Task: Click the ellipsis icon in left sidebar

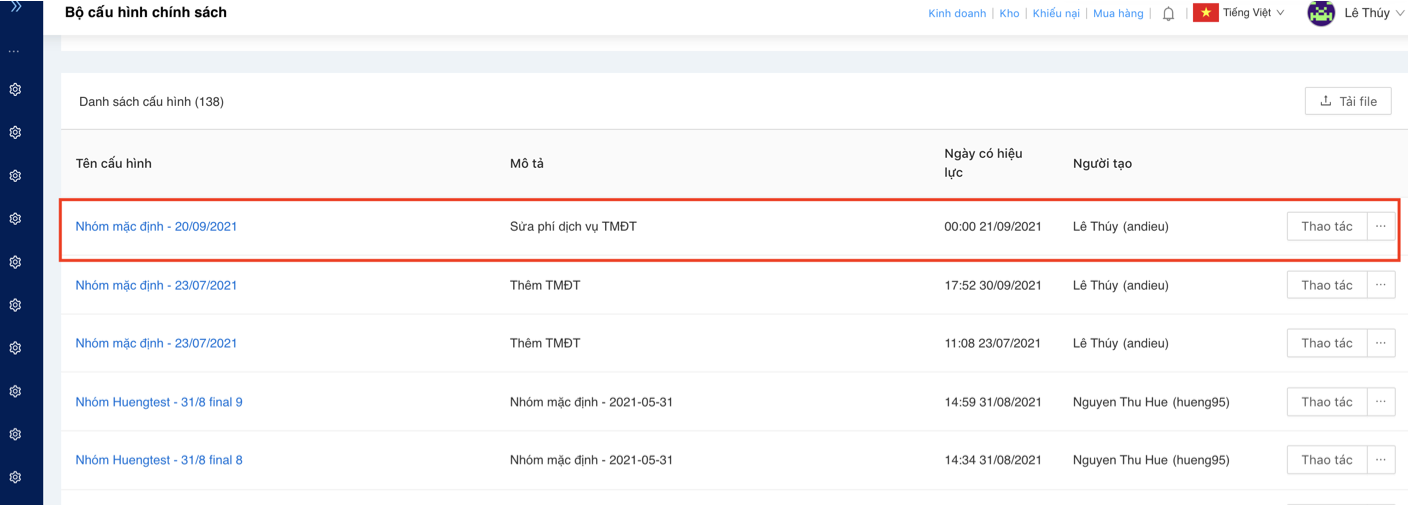Action: pyautogui.click(x=15, y=50)
